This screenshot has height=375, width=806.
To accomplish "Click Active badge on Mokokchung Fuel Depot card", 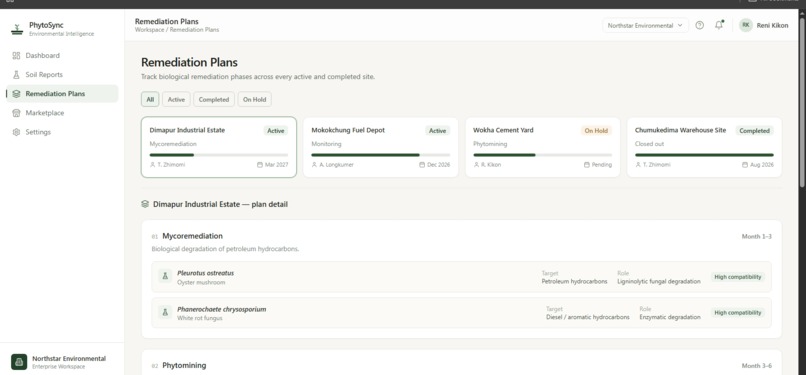I will [x=437, y=131].
